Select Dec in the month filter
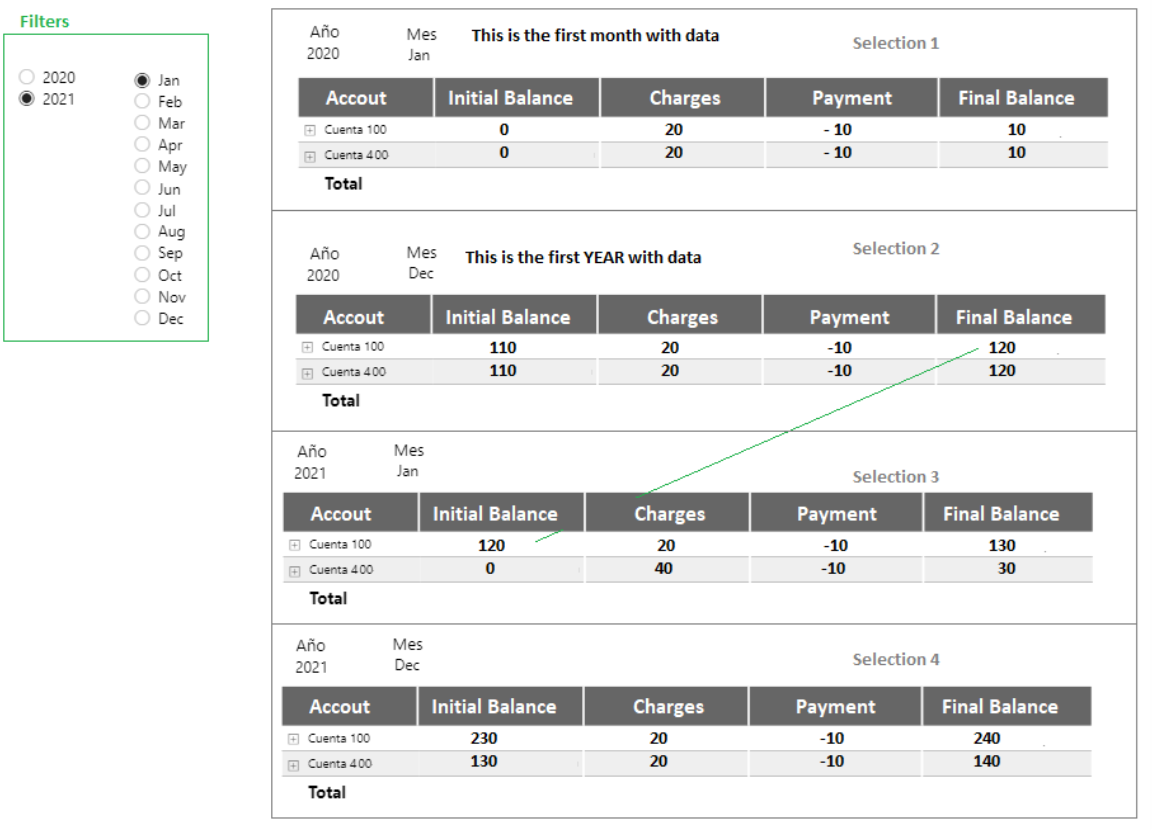 click(143, 318)
